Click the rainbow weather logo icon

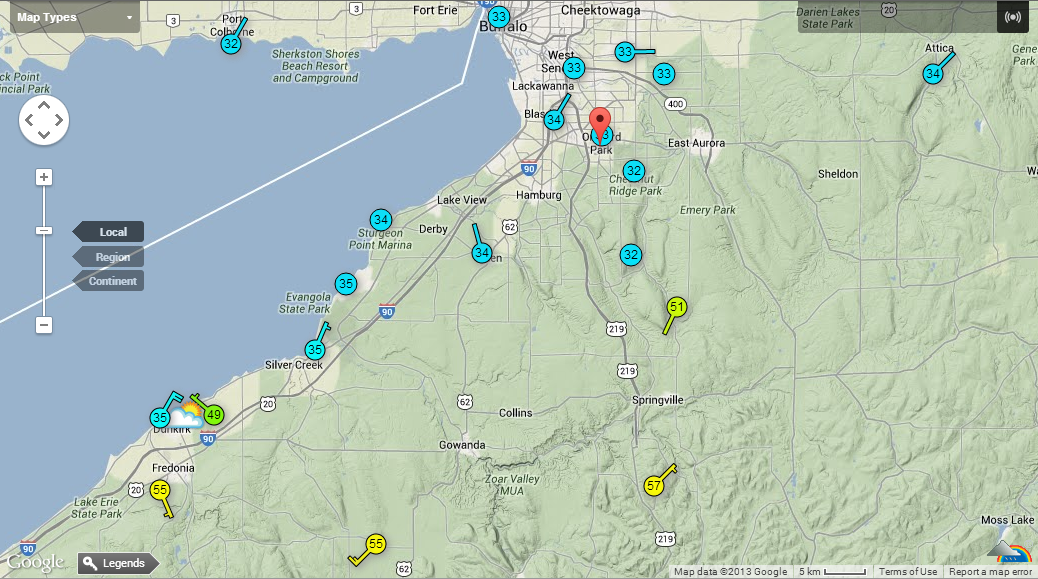[x=1010, y=553]
